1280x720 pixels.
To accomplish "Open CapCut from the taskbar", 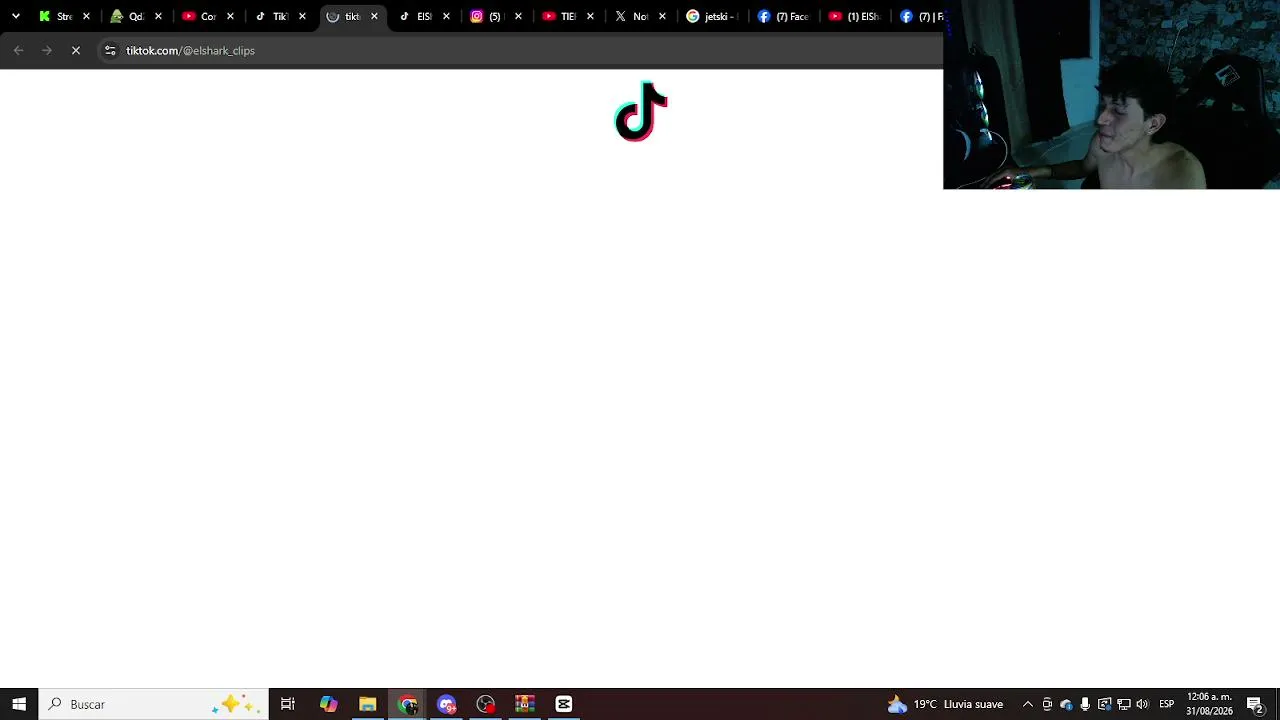I will pos(564,704).
